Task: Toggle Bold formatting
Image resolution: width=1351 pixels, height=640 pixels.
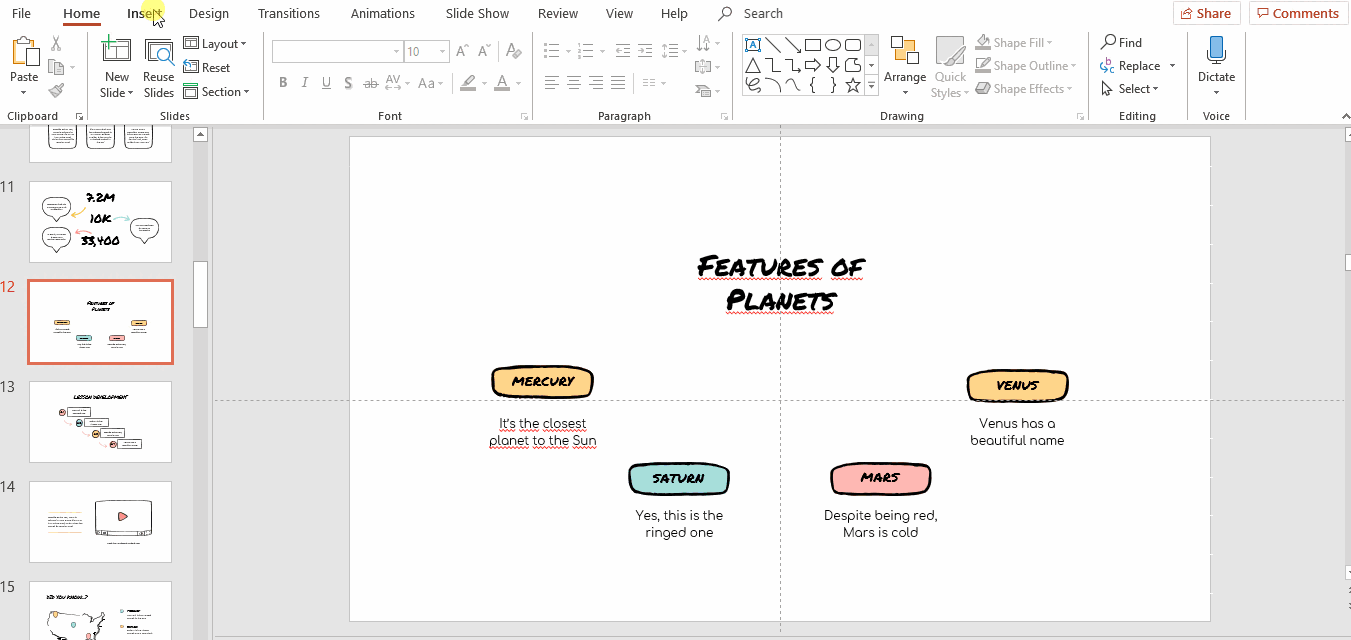Action: pyautogui.click(x=283, y=83)
